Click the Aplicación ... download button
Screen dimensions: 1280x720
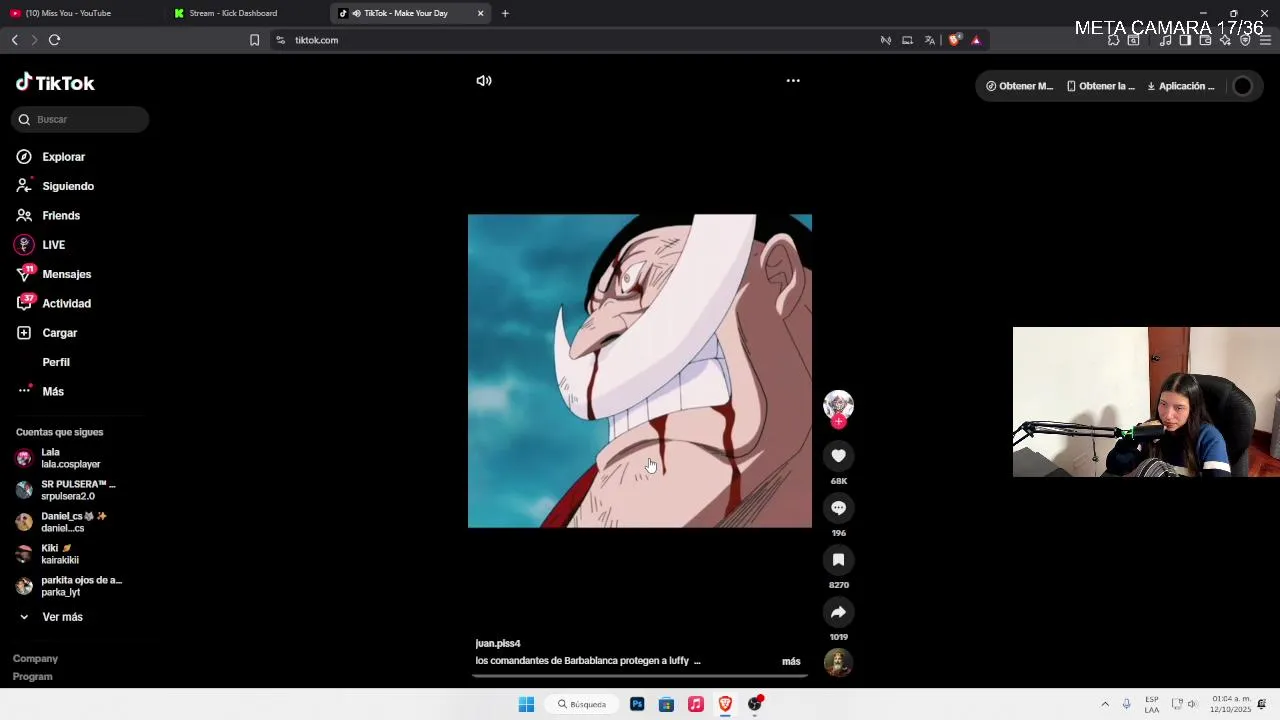[1180, 86]
